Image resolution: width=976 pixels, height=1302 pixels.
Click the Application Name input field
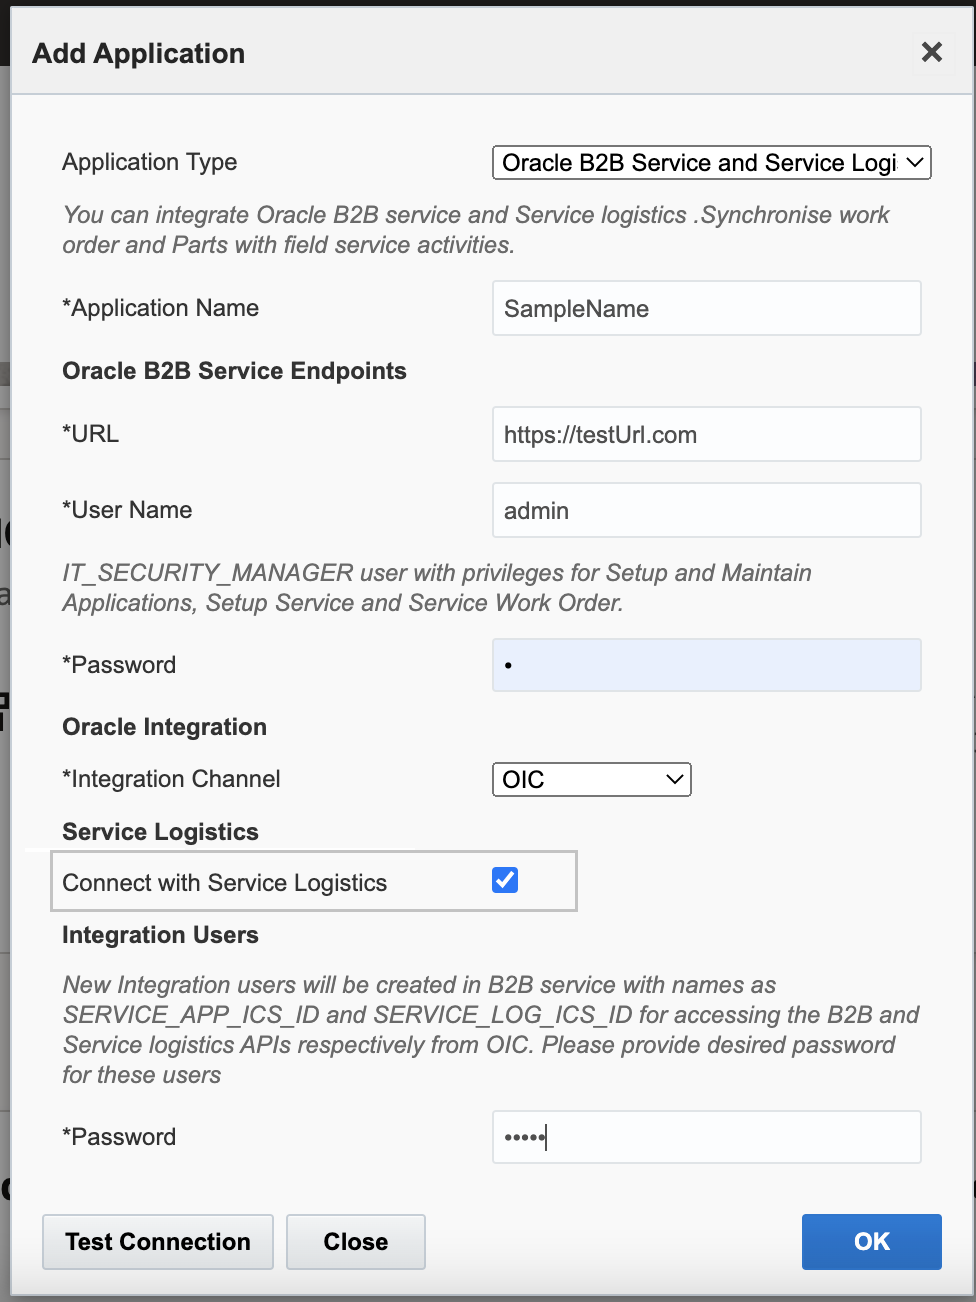click(706, 308)
